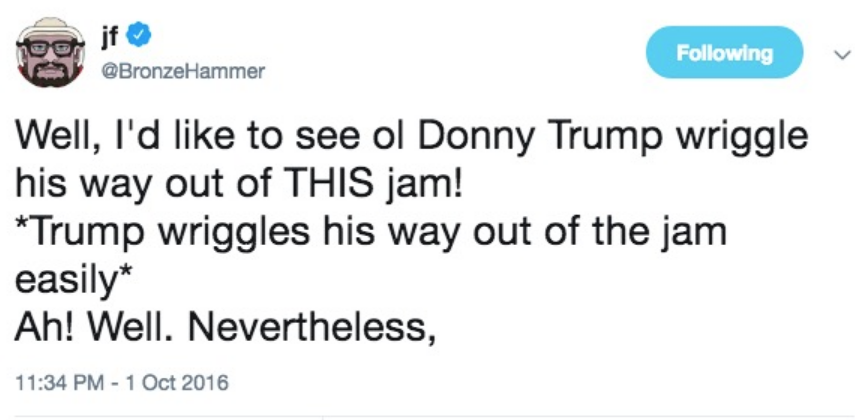Click the Following button
855x420 pixels.
pyautogui.click(x=724, y=53)
